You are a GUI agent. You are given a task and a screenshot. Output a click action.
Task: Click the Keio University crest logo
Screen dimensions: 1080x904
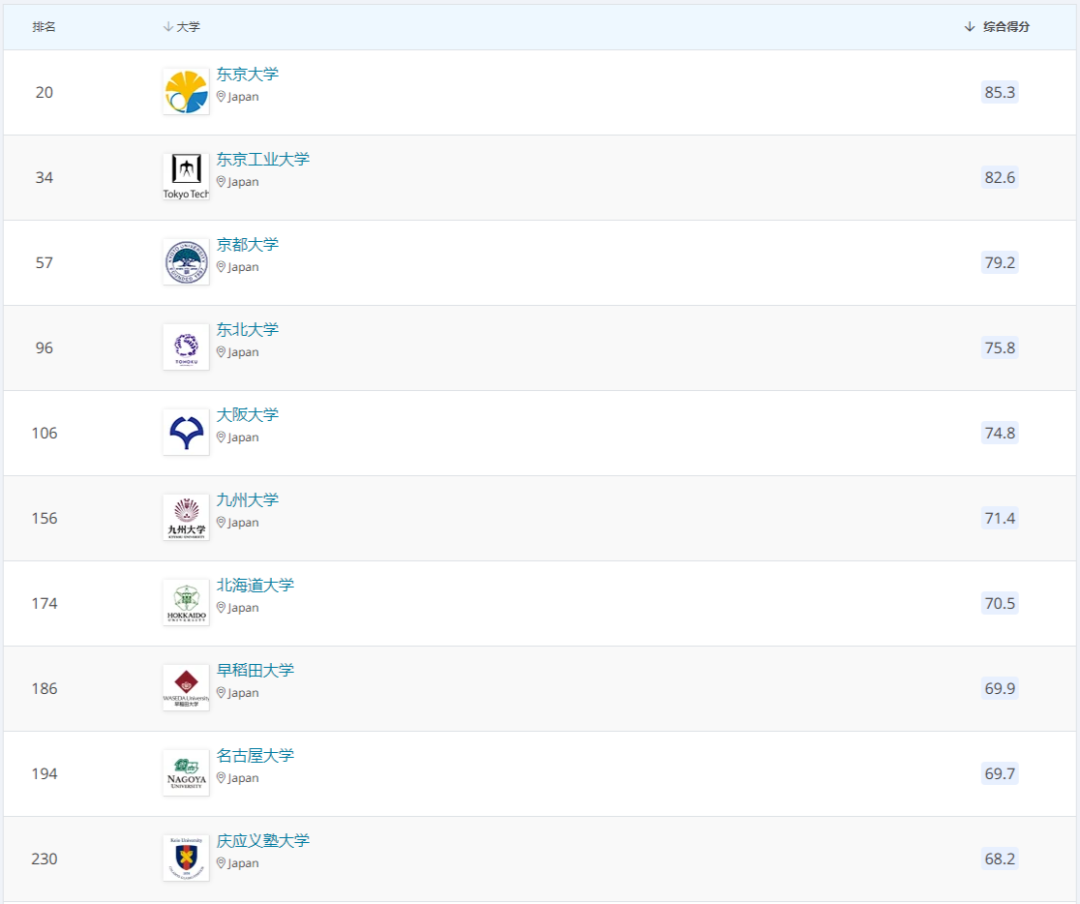186,859
